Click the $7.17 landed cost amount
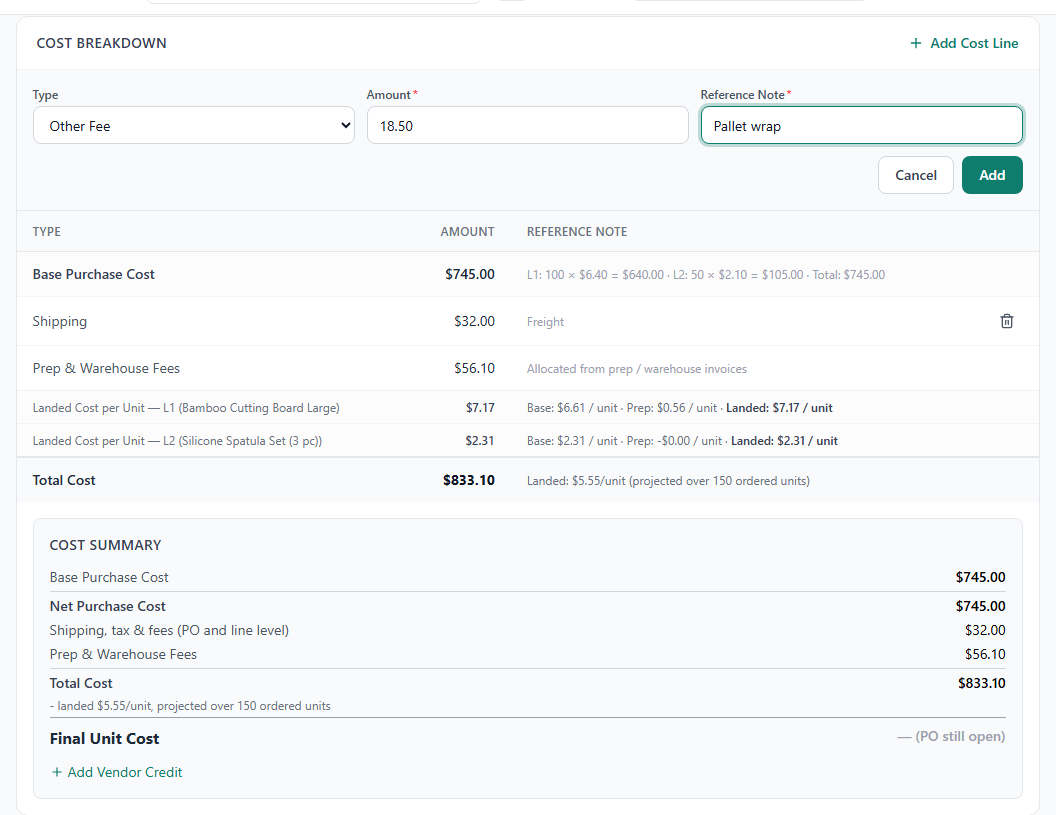The width and height of the screenshot is (1056, 815). click(x=480, y=408)
